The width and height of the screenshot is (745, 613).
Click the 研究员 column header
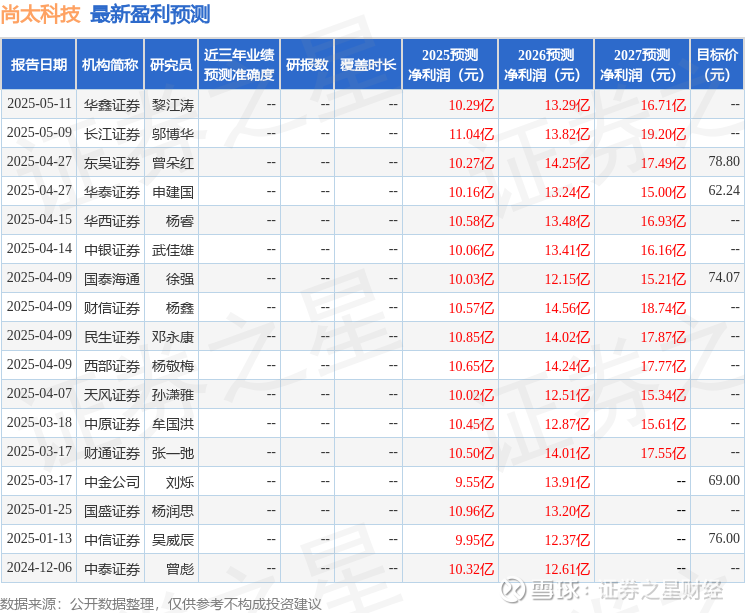(x=171, y=65)
